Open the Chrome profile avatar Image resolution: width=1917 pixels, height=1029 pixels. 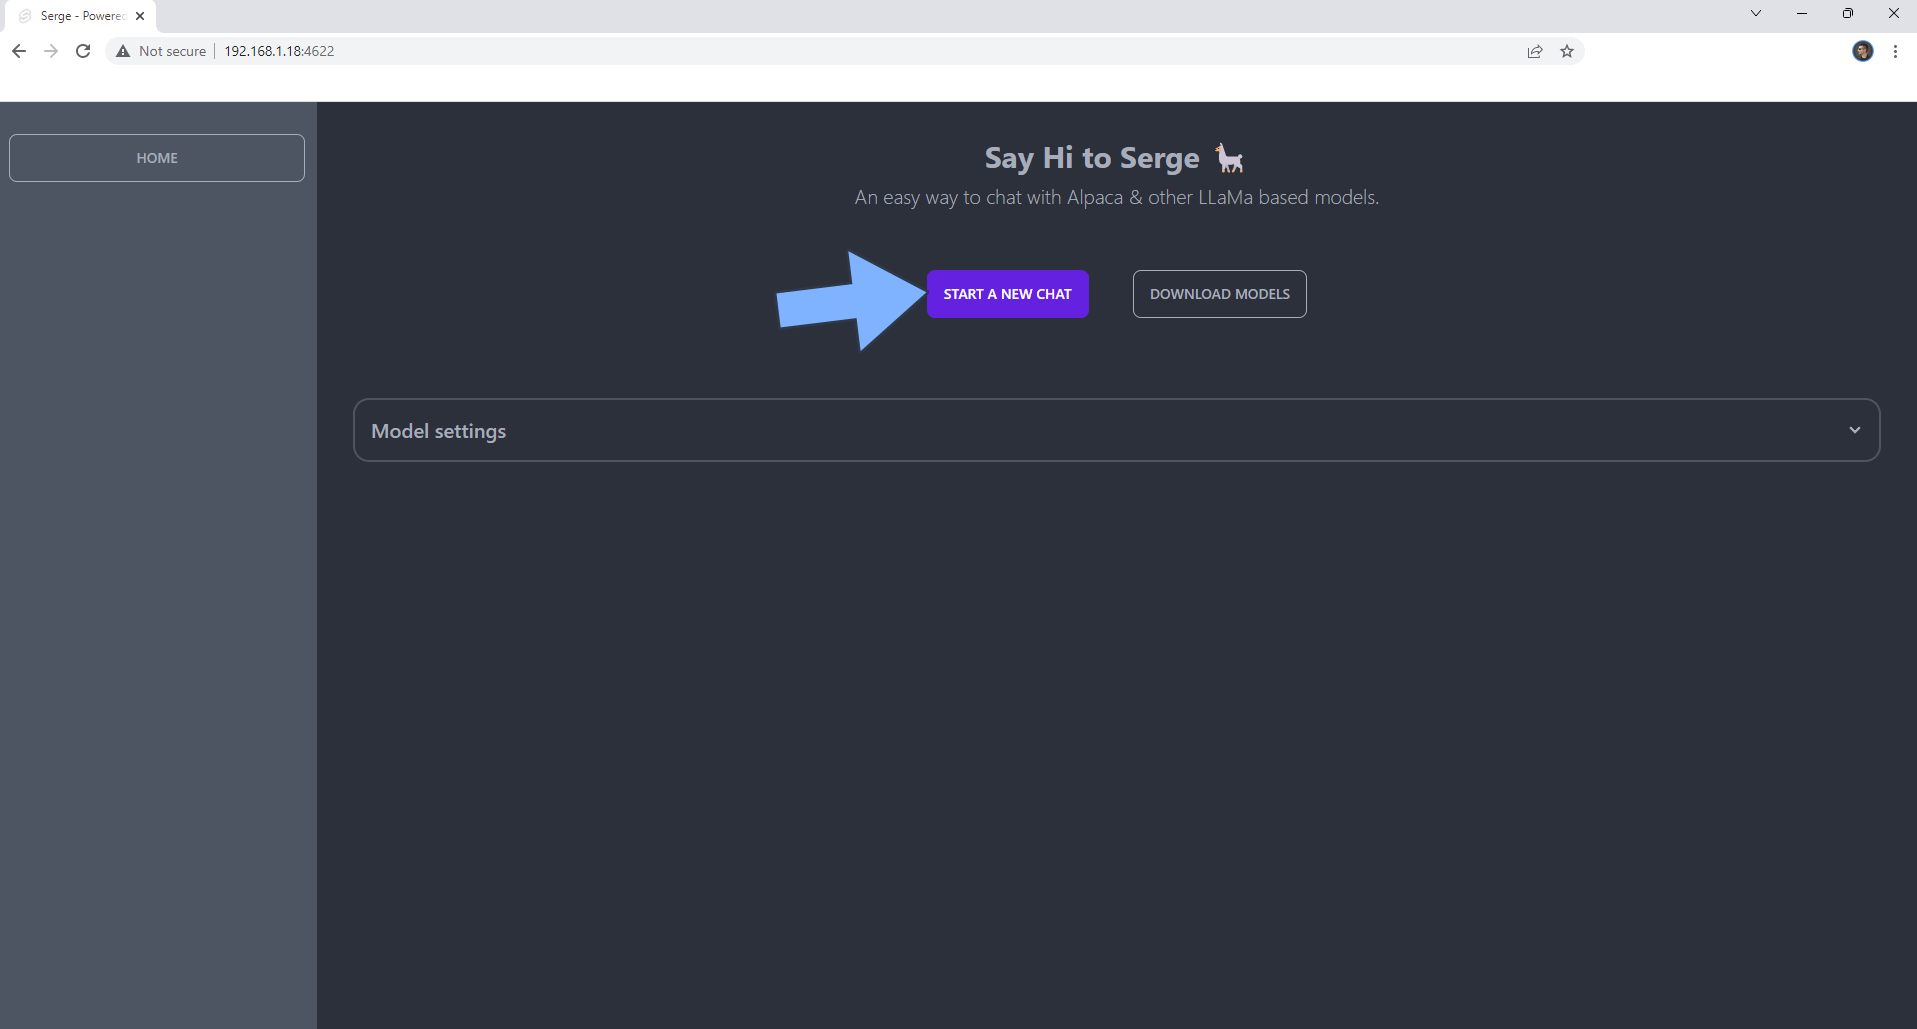[x=1862, y=51]
